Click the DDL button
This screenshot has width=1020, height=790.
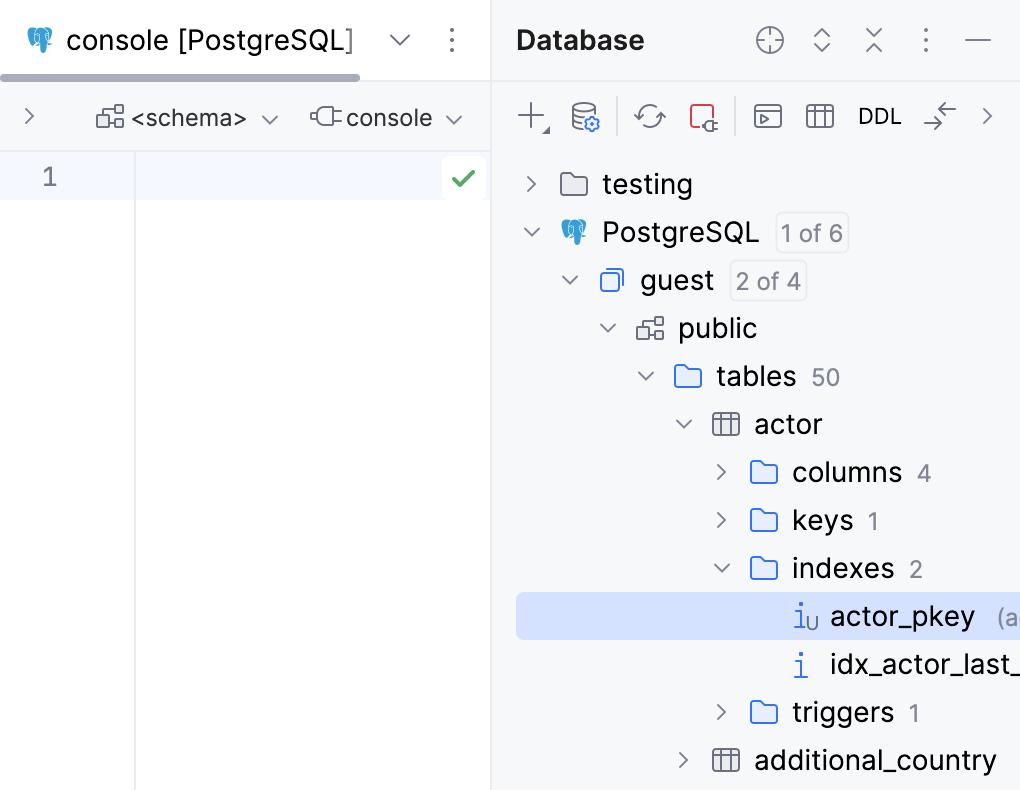point(879,116)
